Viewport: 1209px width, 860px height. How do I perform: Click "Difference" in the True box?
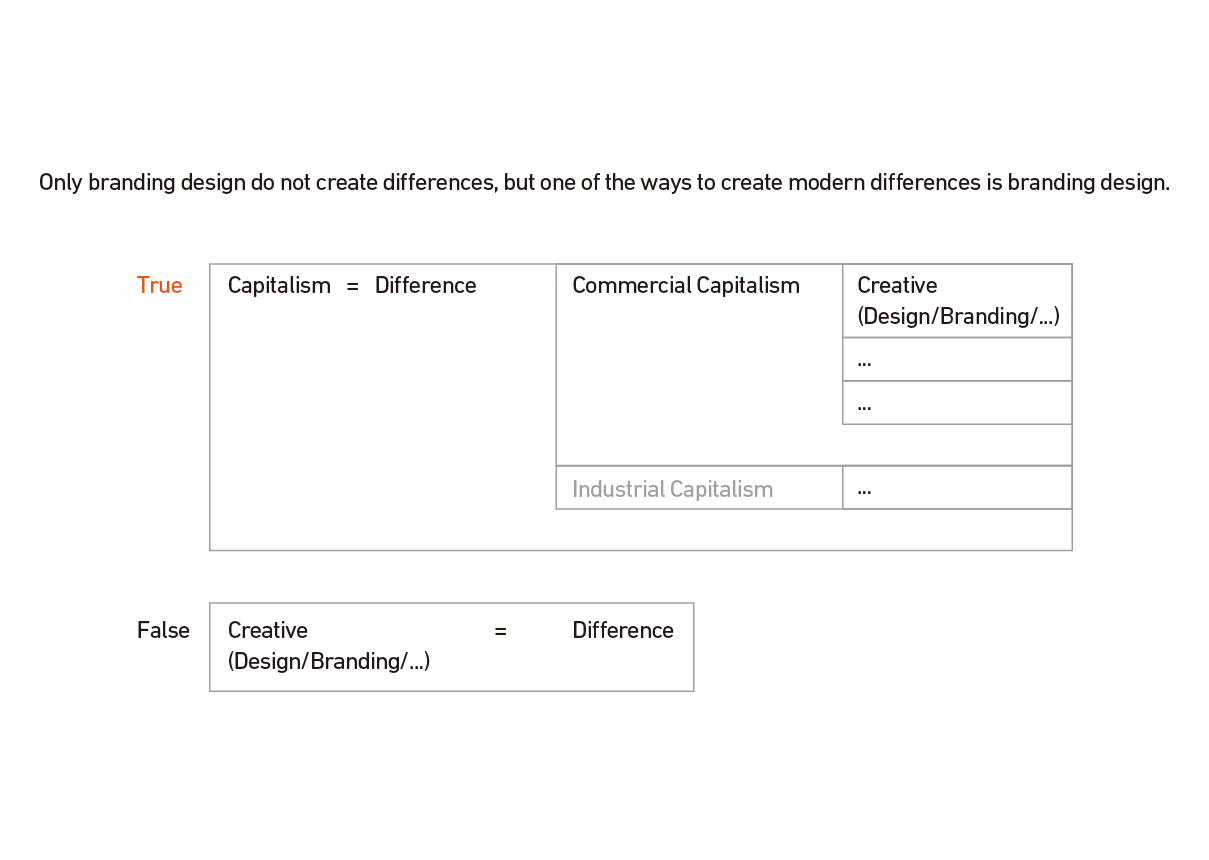[x=425, y=286]
